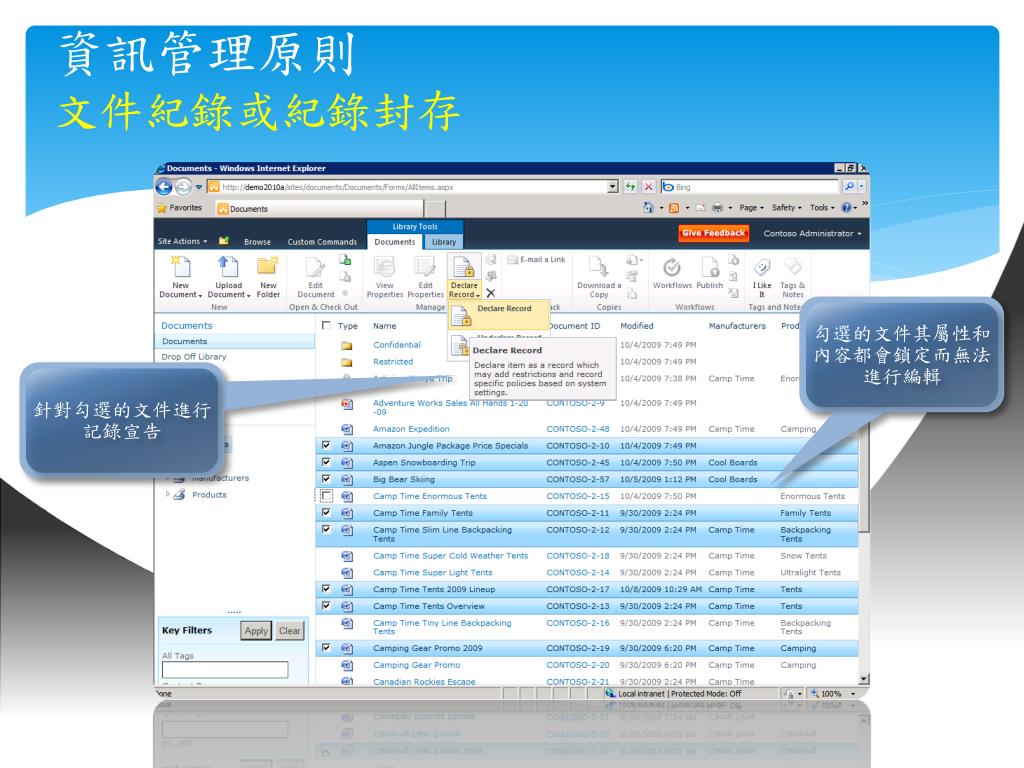Uncheck Camp Time Tents Overview checkbox
Screen dimensions: 1024x768
pyautogui.click(x=326, y=606)
